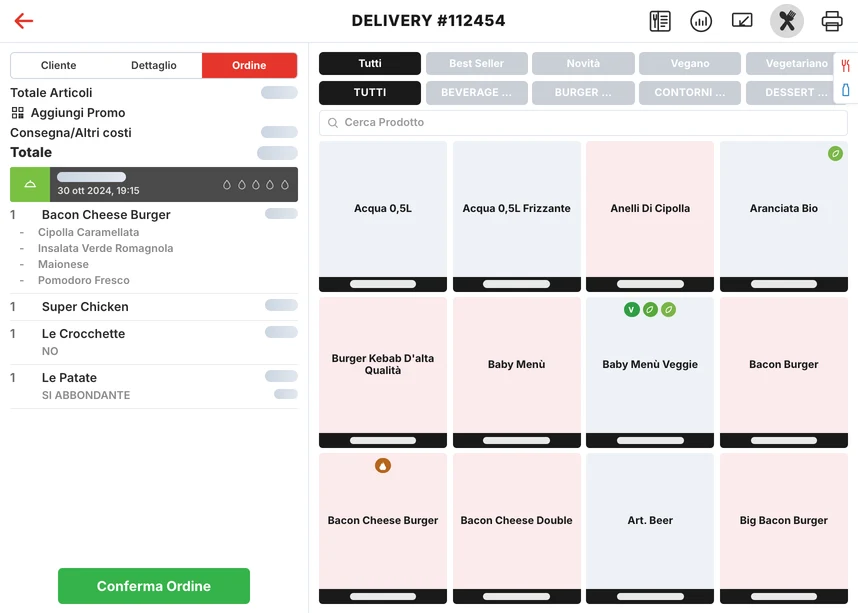
Task: Click the screen resize arrow icon
Action: pyautogui.click(x=742, y=21)
